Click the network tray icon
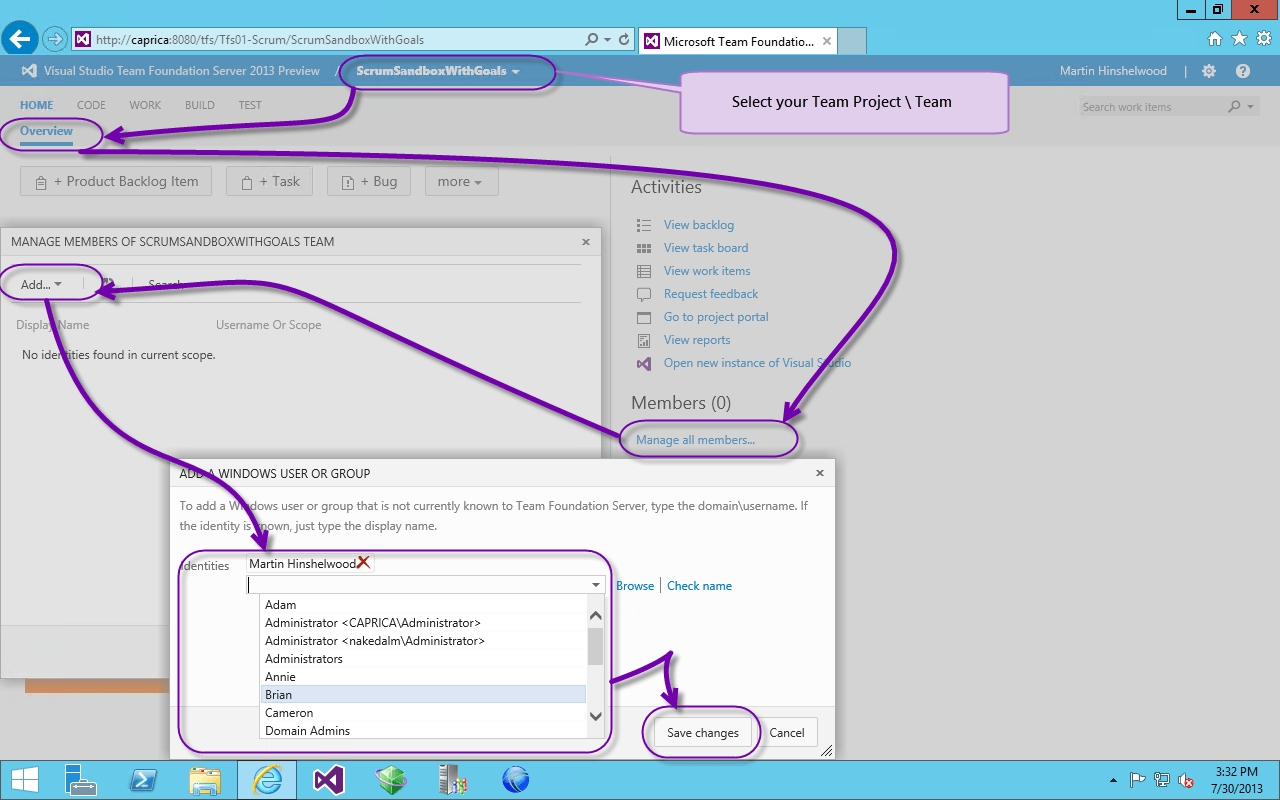This screenshot has height=800, width=1280. [x=1162, y=780]
